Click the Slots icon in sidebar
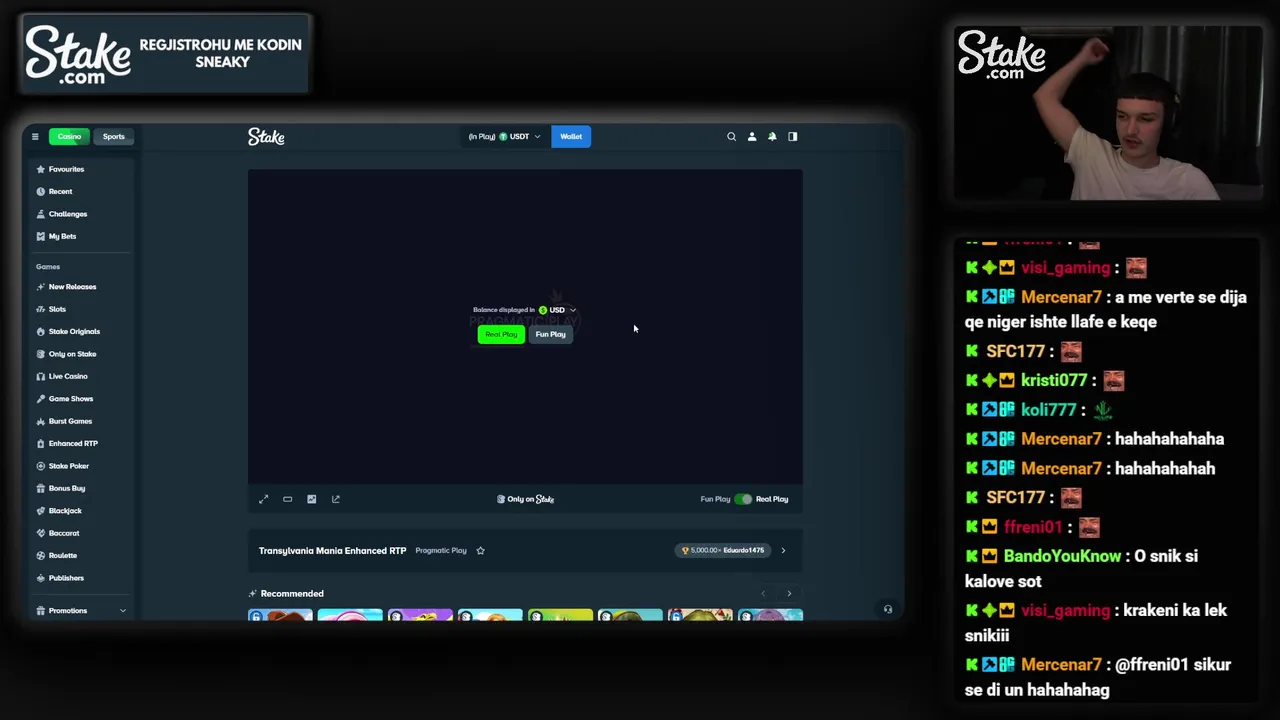Viewport: 1280px width, 720px height. click(41, 309)
